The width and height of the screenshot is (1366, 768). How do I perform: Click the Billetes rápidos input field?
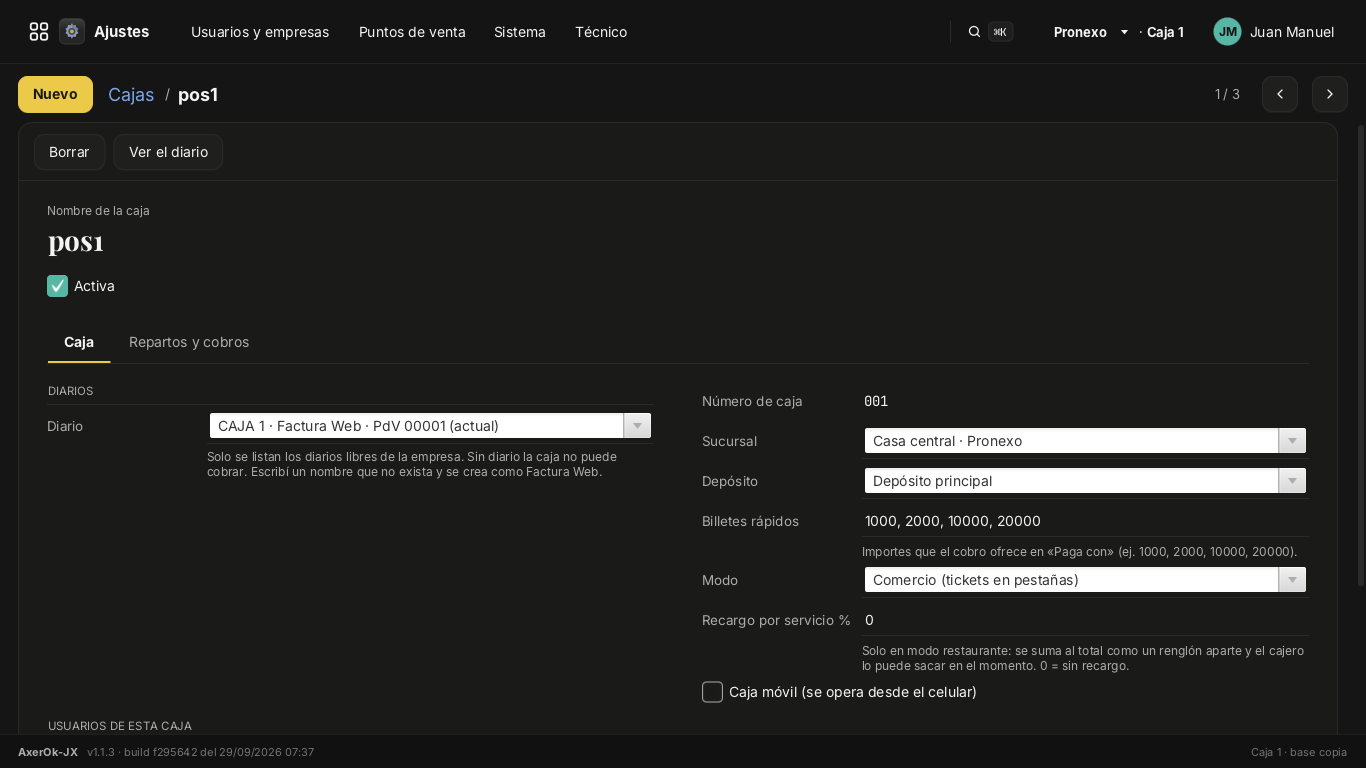[1084, 521]
